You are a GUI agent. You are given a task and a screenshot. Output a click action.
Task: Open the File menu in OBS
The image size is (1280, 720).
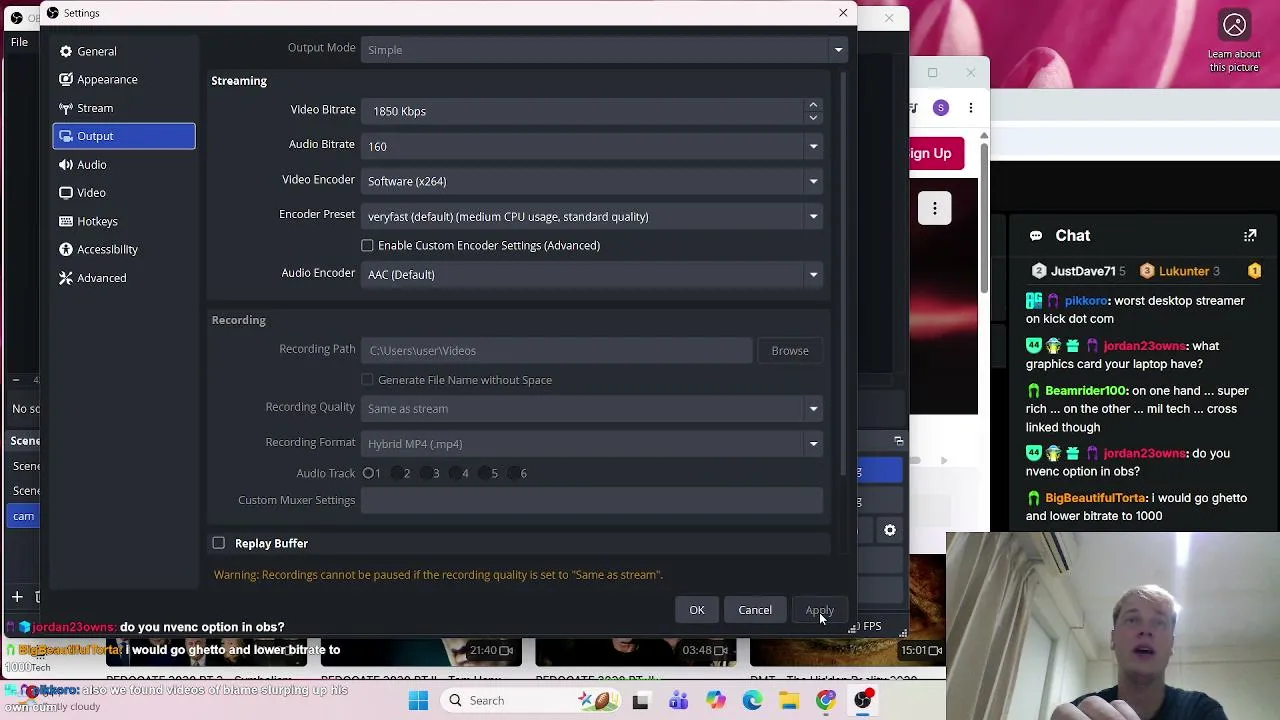(19, 42)
